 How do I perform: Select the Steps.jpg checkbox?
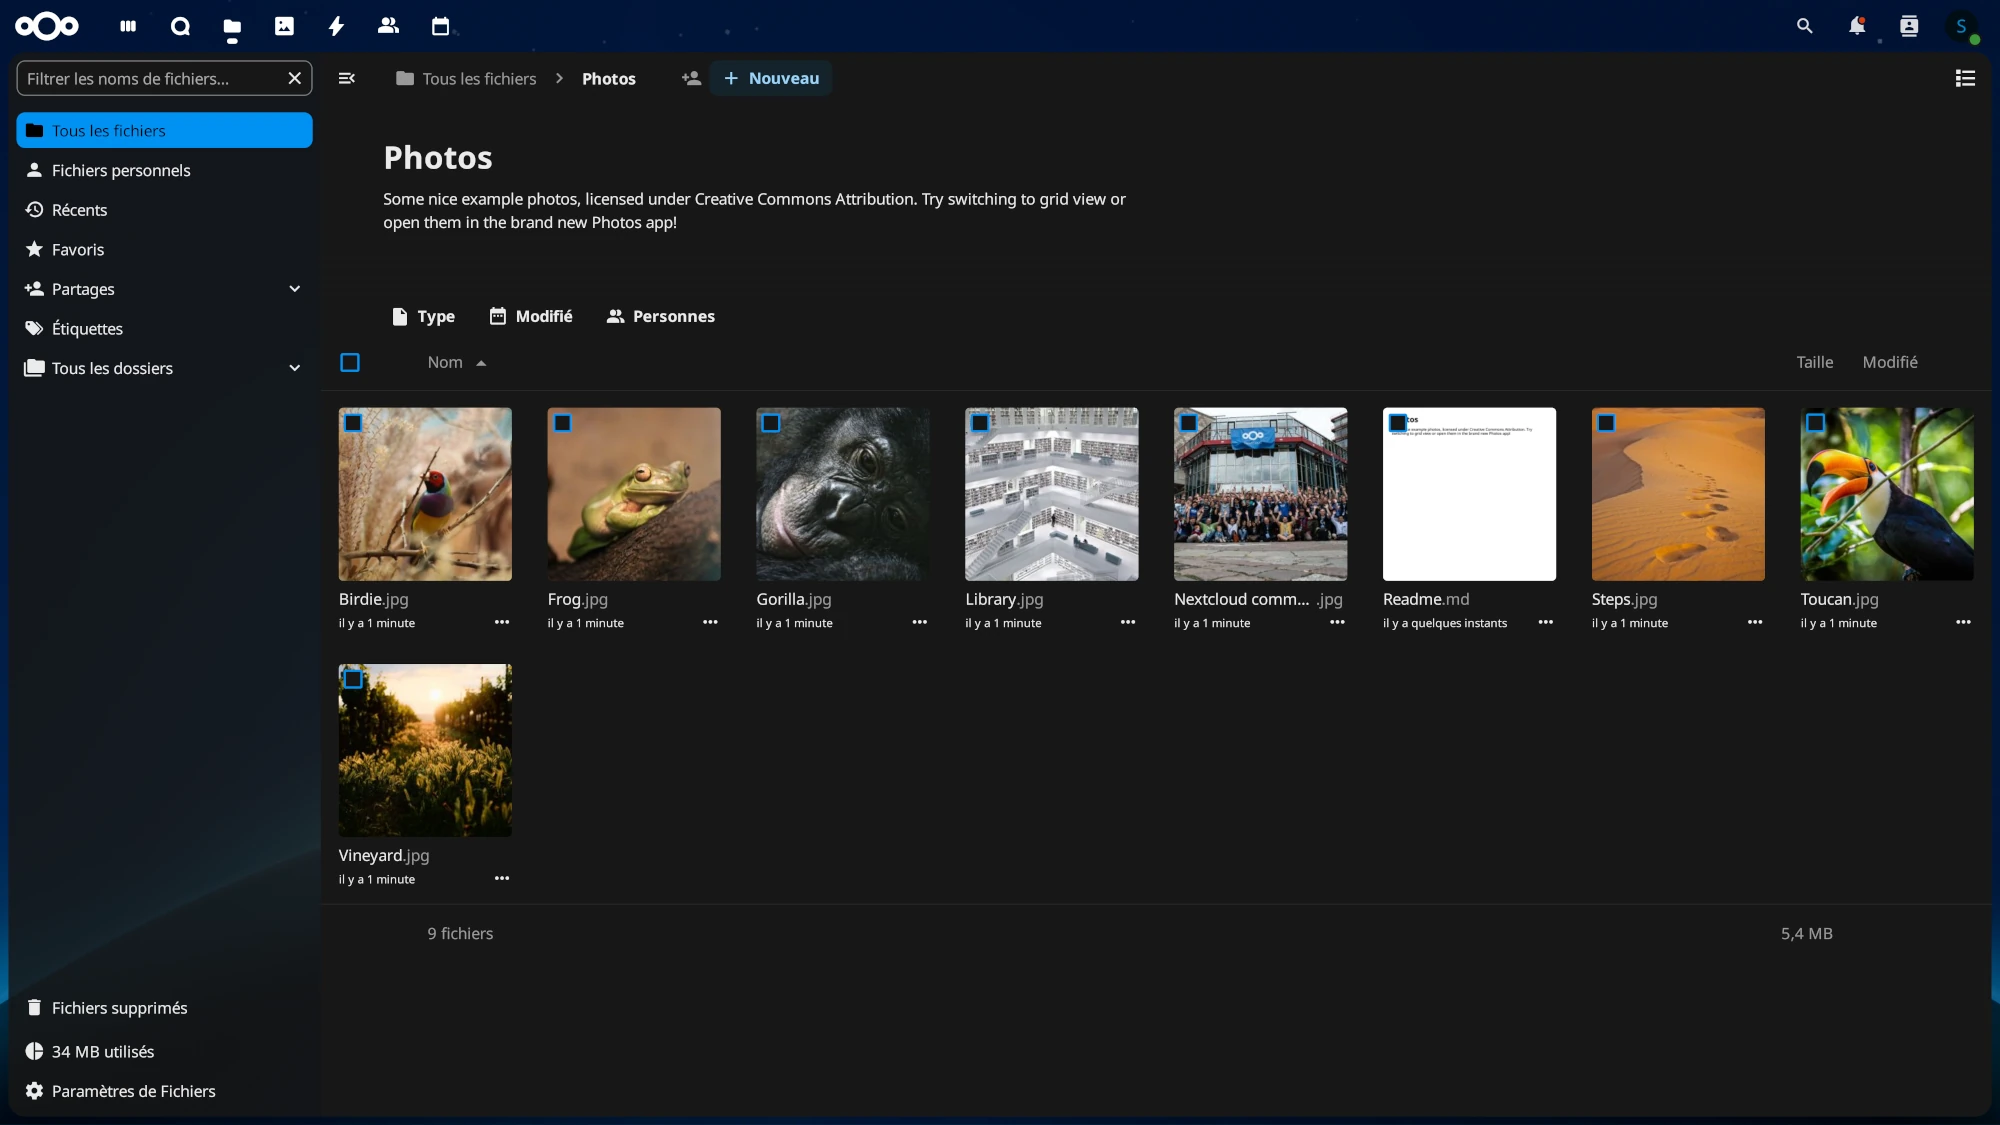point(1606,423)
